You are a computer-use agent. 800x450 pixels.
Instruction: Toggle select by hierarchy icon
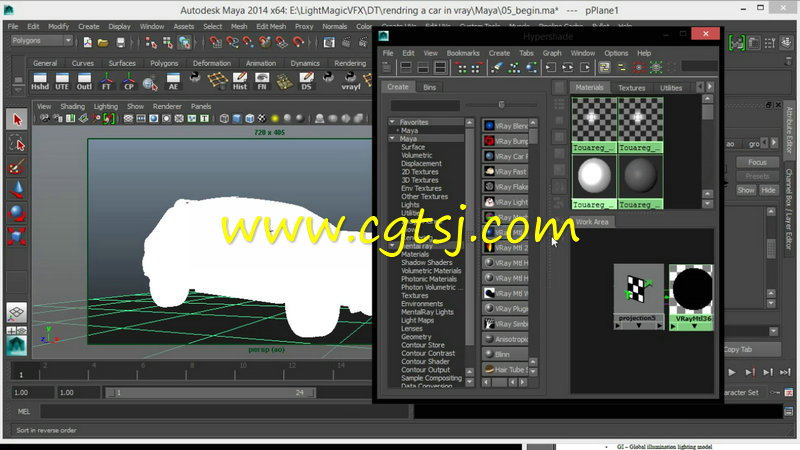[x=151, y=42]
